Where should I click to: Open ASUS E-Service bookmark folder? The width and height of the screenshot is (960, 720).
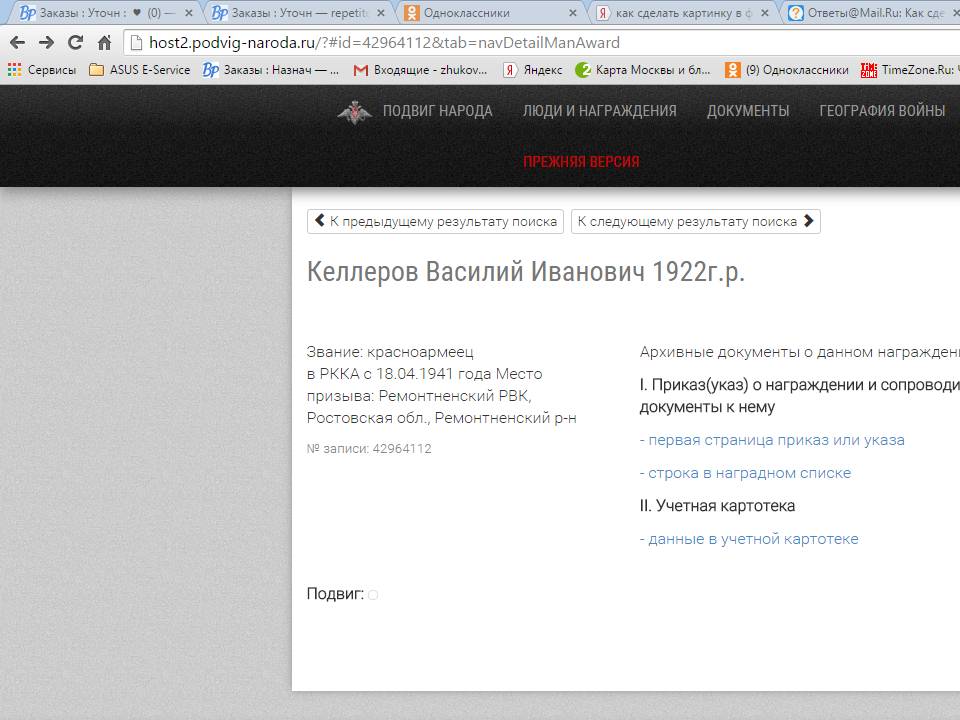140,70
